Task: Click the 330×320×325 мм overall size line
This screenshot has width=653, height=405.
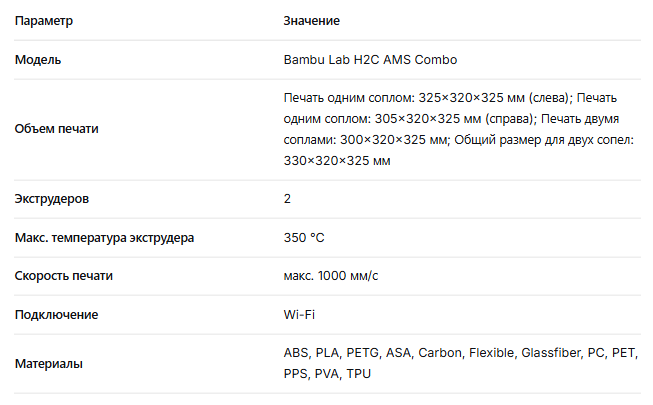Action: point(337,160)
